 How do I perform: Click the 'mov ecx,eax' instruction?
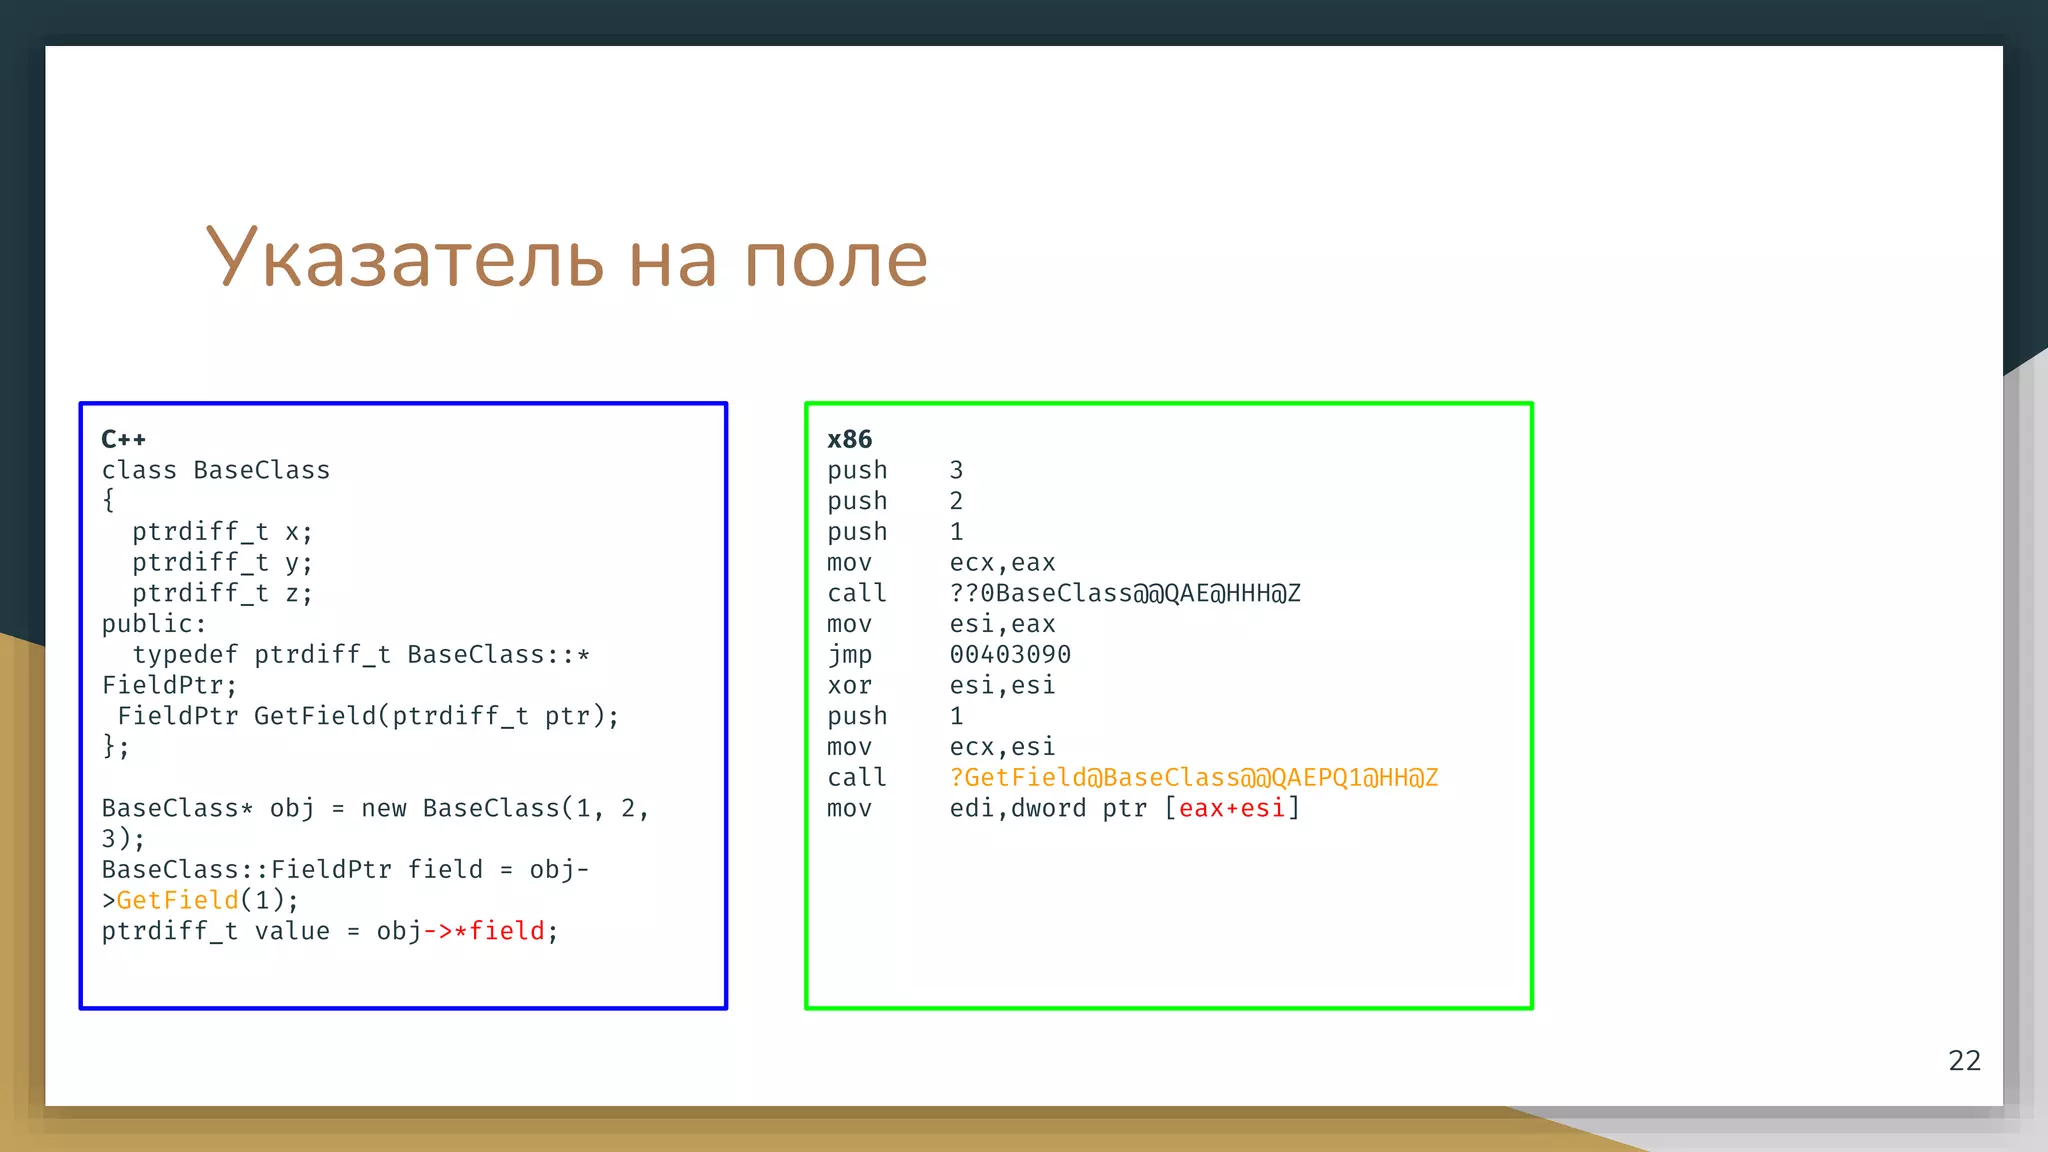941,563
